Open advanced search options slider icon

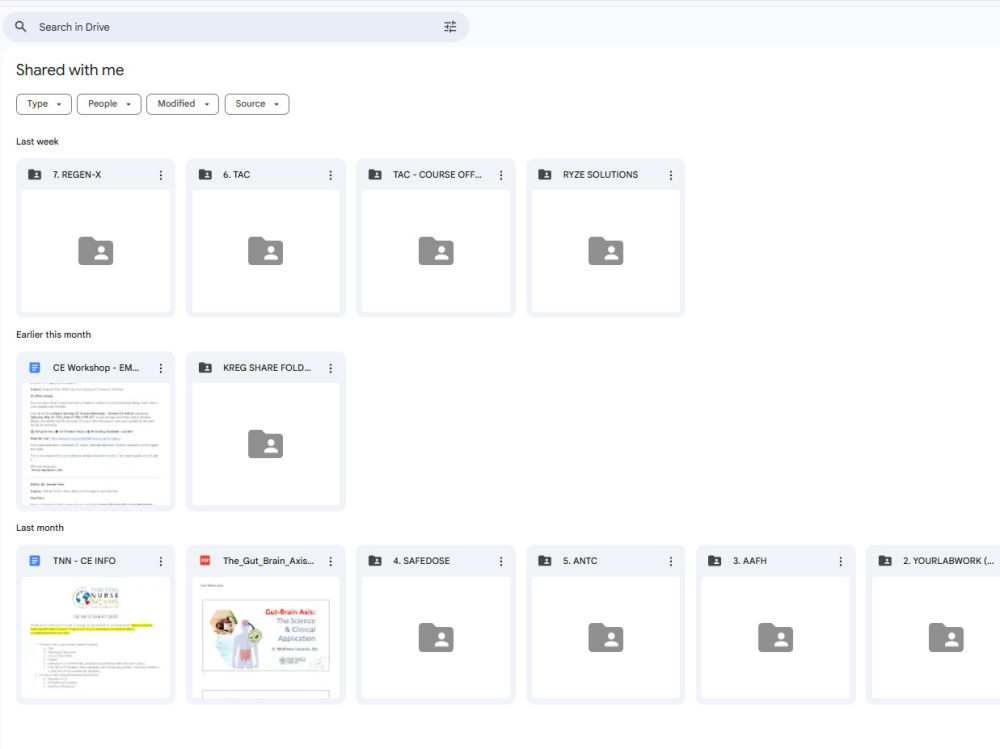(x=450, y=27)
